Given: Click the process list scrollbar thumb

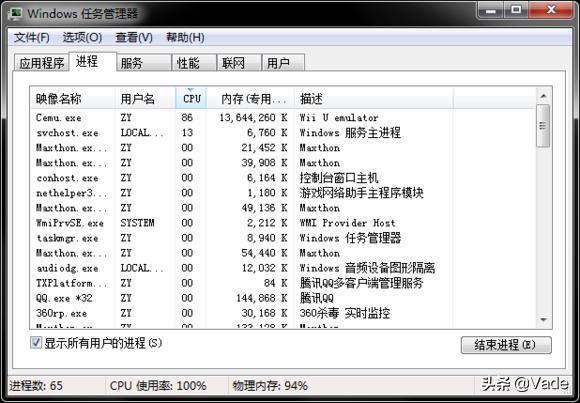Looking at the screenshot, I should [x=543, y=126].
